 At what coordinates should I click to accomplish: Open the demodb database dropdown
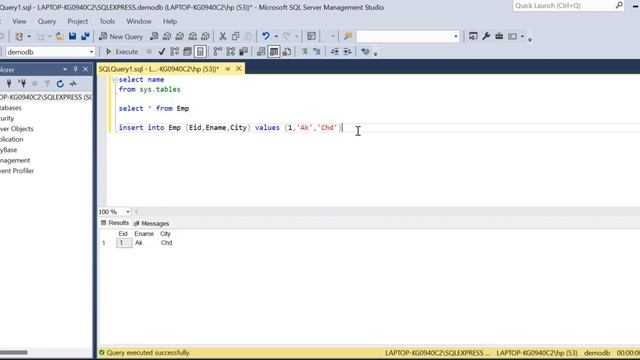[91, 52]
